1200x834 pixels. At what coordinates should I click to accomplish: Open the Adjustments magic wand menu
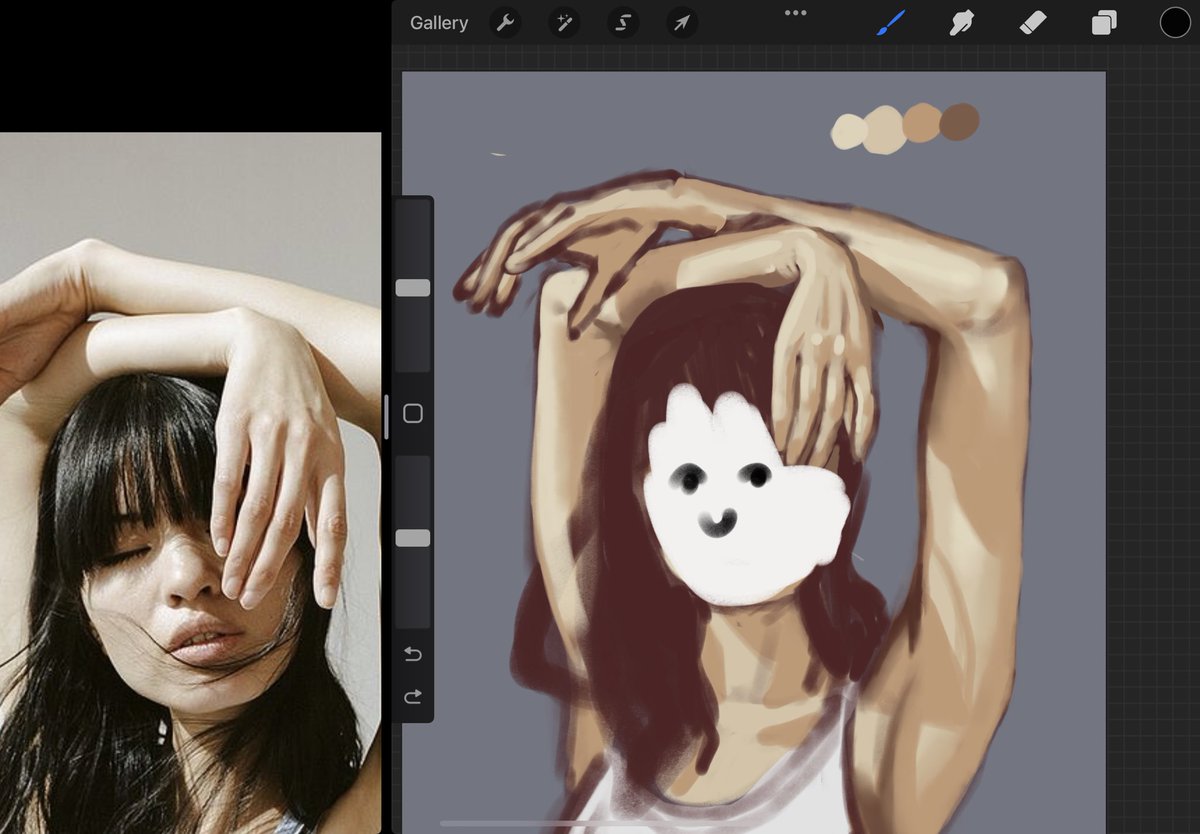coord(564,23)
